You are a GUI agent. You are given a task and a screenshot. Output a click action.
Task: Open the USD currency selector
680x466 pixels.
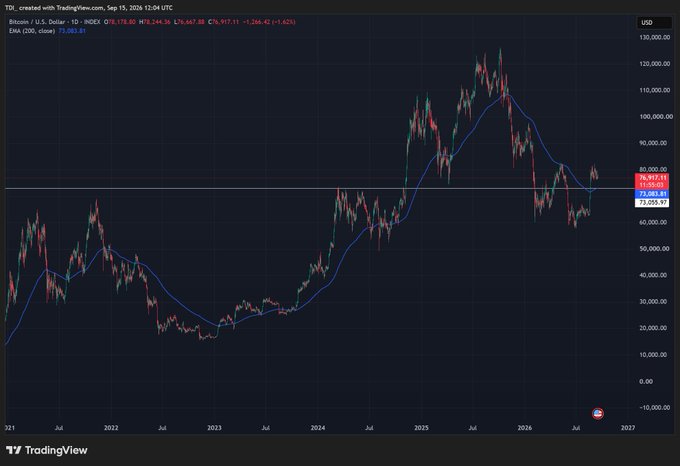[654, 23]
